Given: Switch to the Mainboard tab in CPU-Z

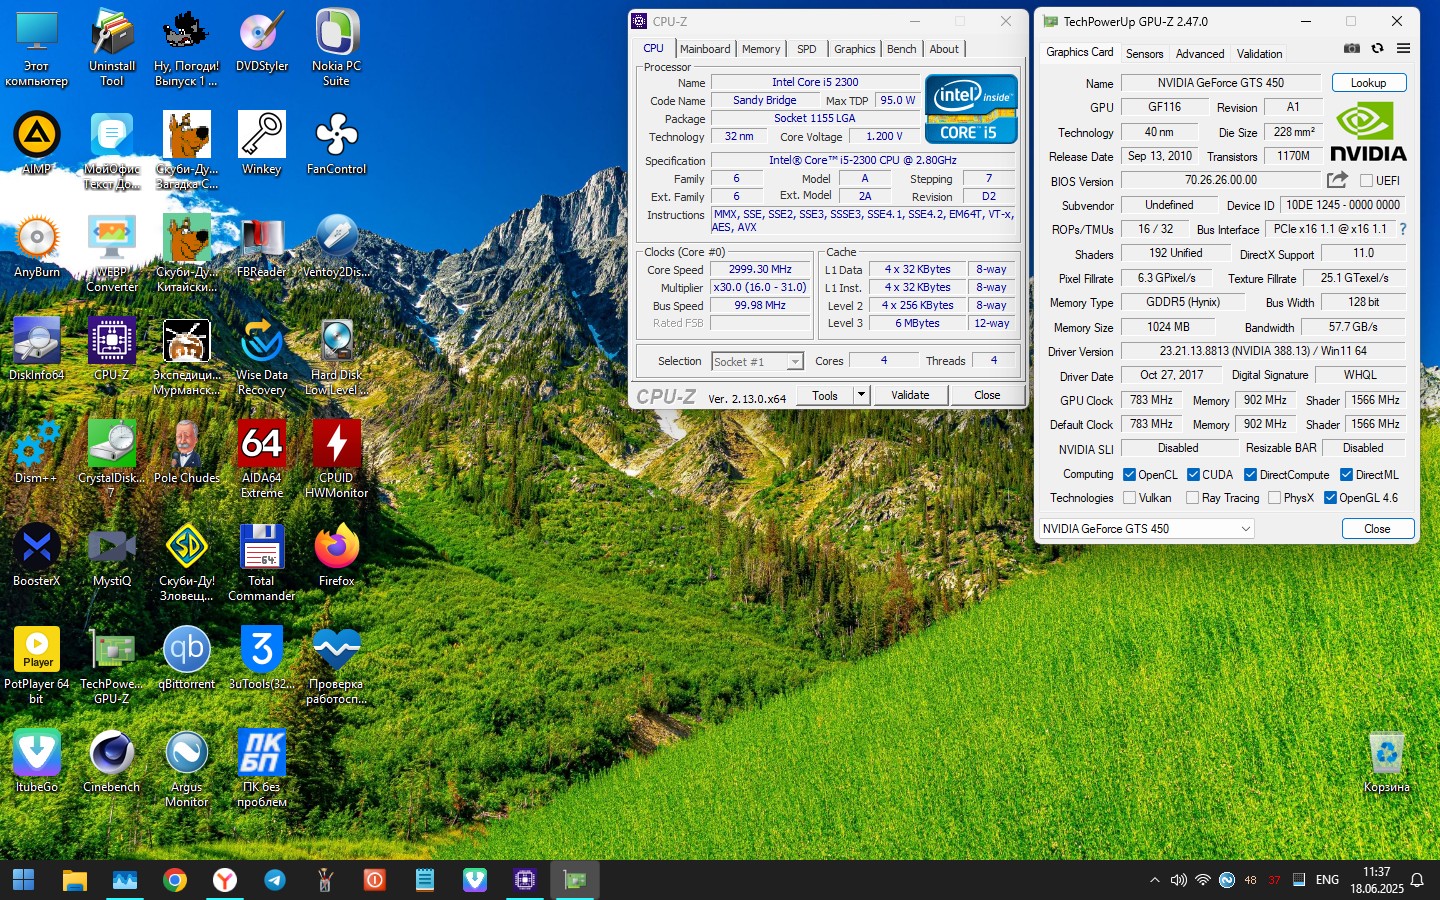Looking at the screenshot, I should [705, 49].
